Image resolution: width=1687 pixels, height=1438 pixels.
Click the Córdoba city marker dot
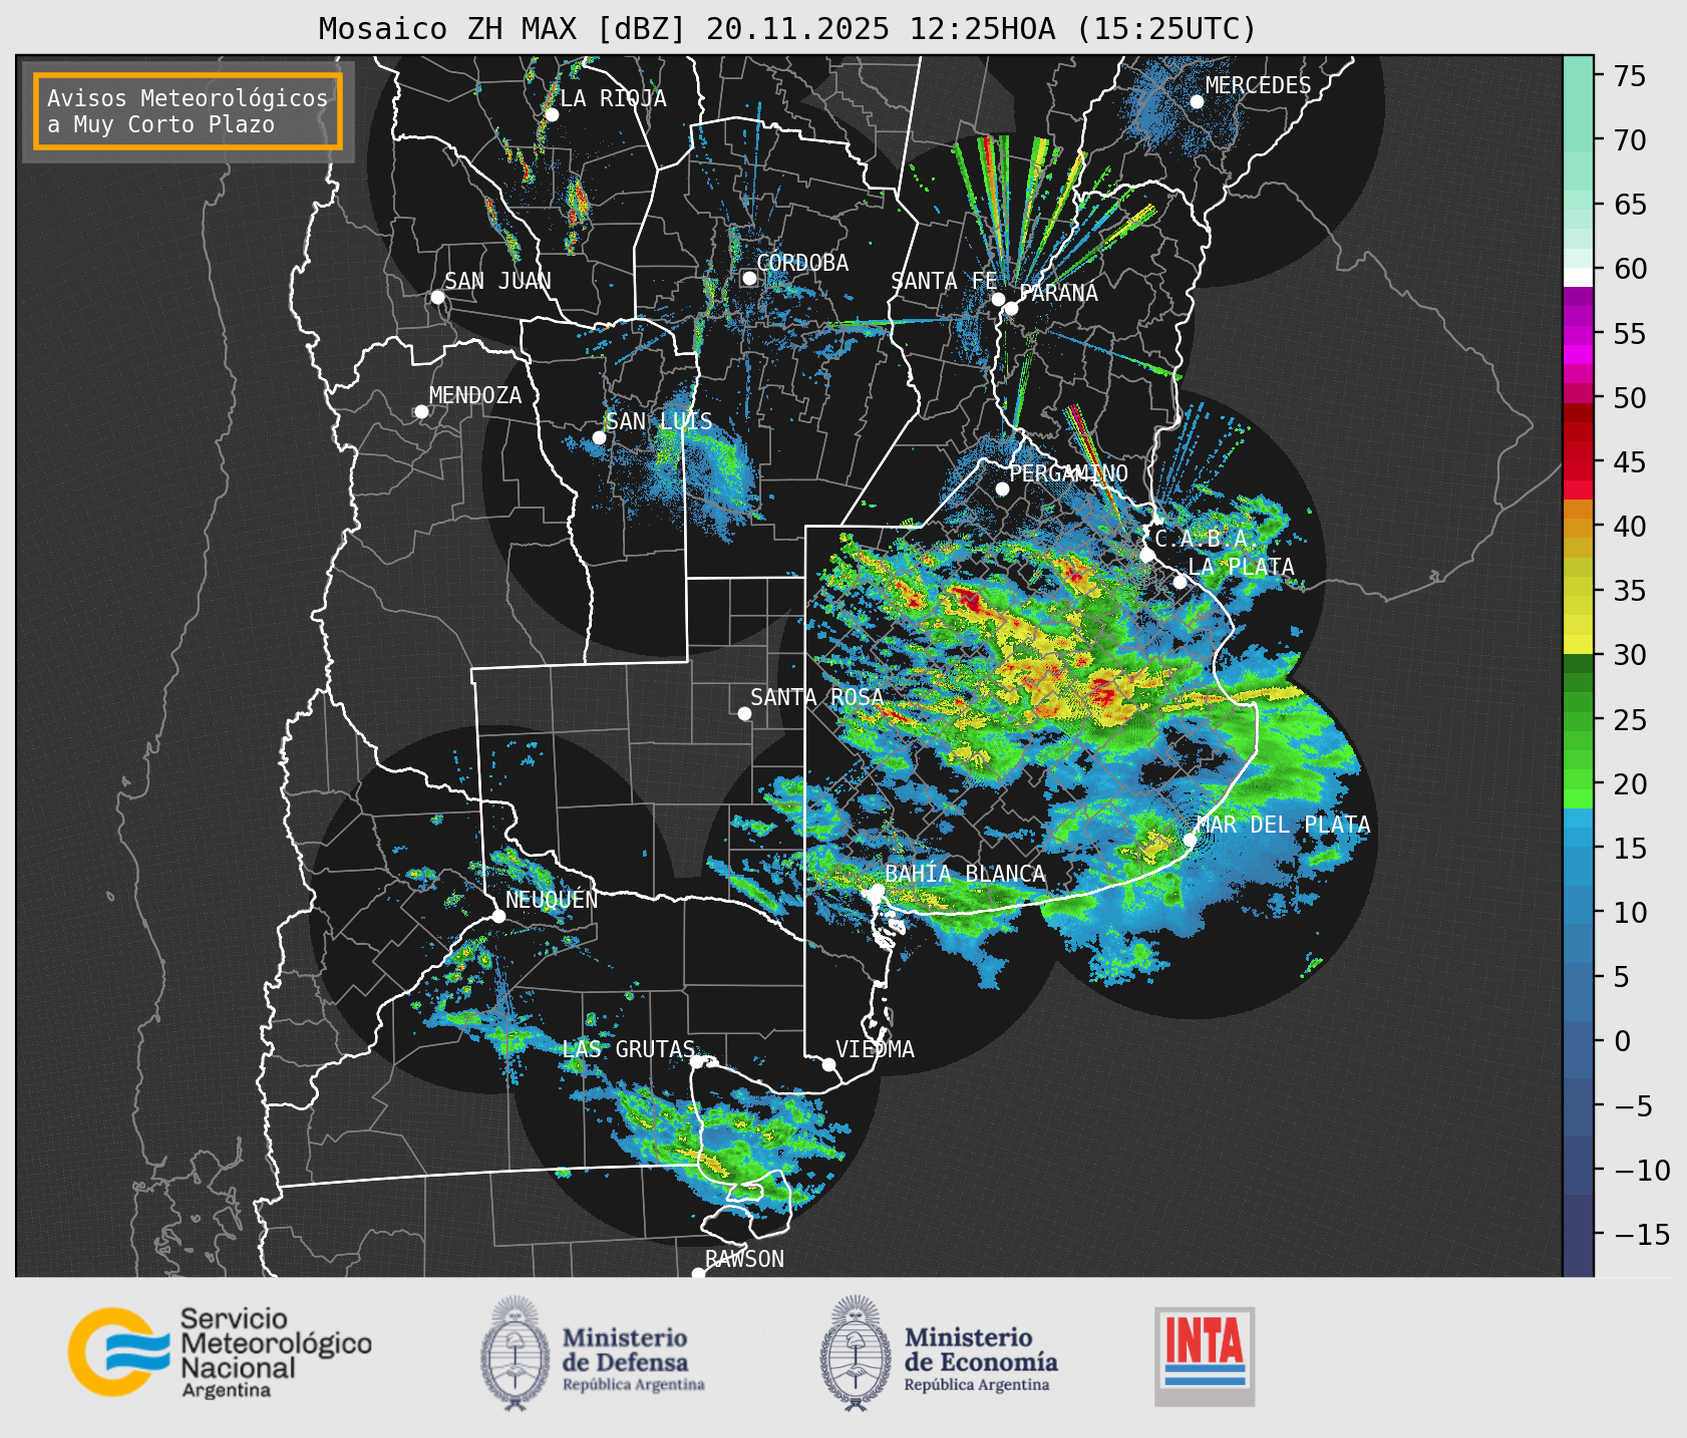click(749, 278)
